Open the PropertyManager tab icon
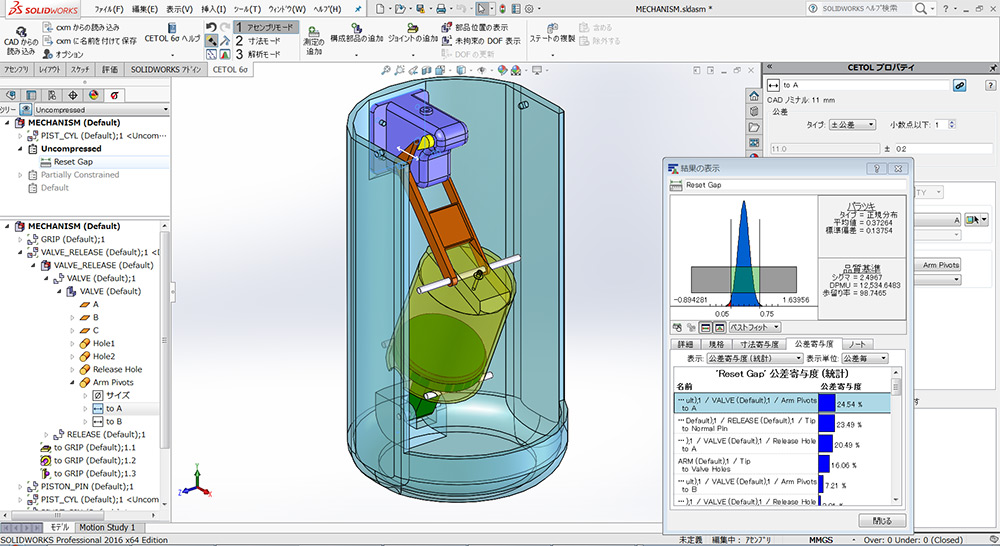1000x546 pixels. 31,95
